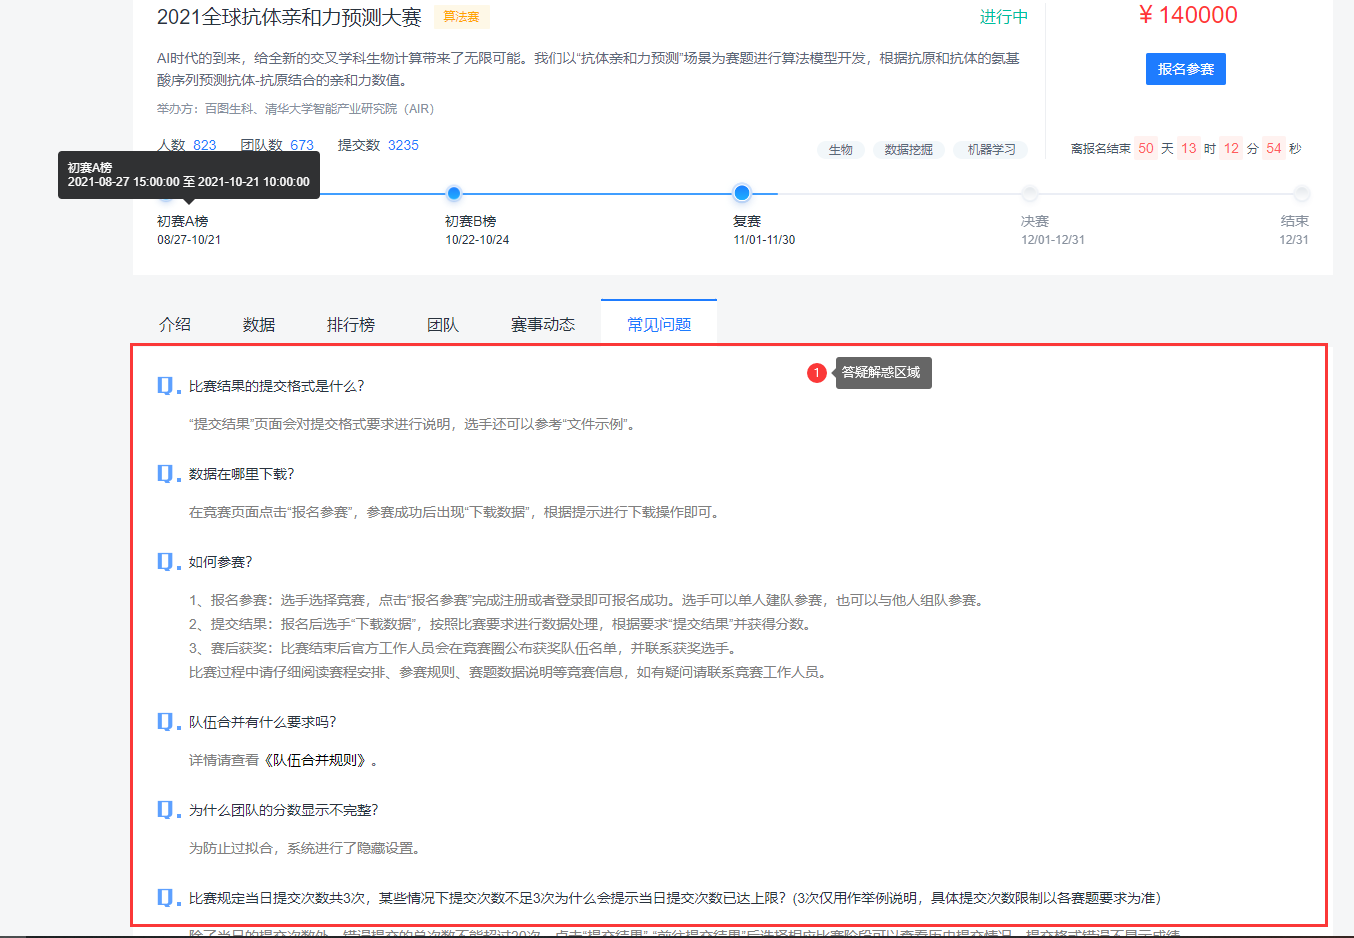Click the 报名参赛 button
Image resolution: width=1354 pixels, height=938 pixels.
point(1185,69)
